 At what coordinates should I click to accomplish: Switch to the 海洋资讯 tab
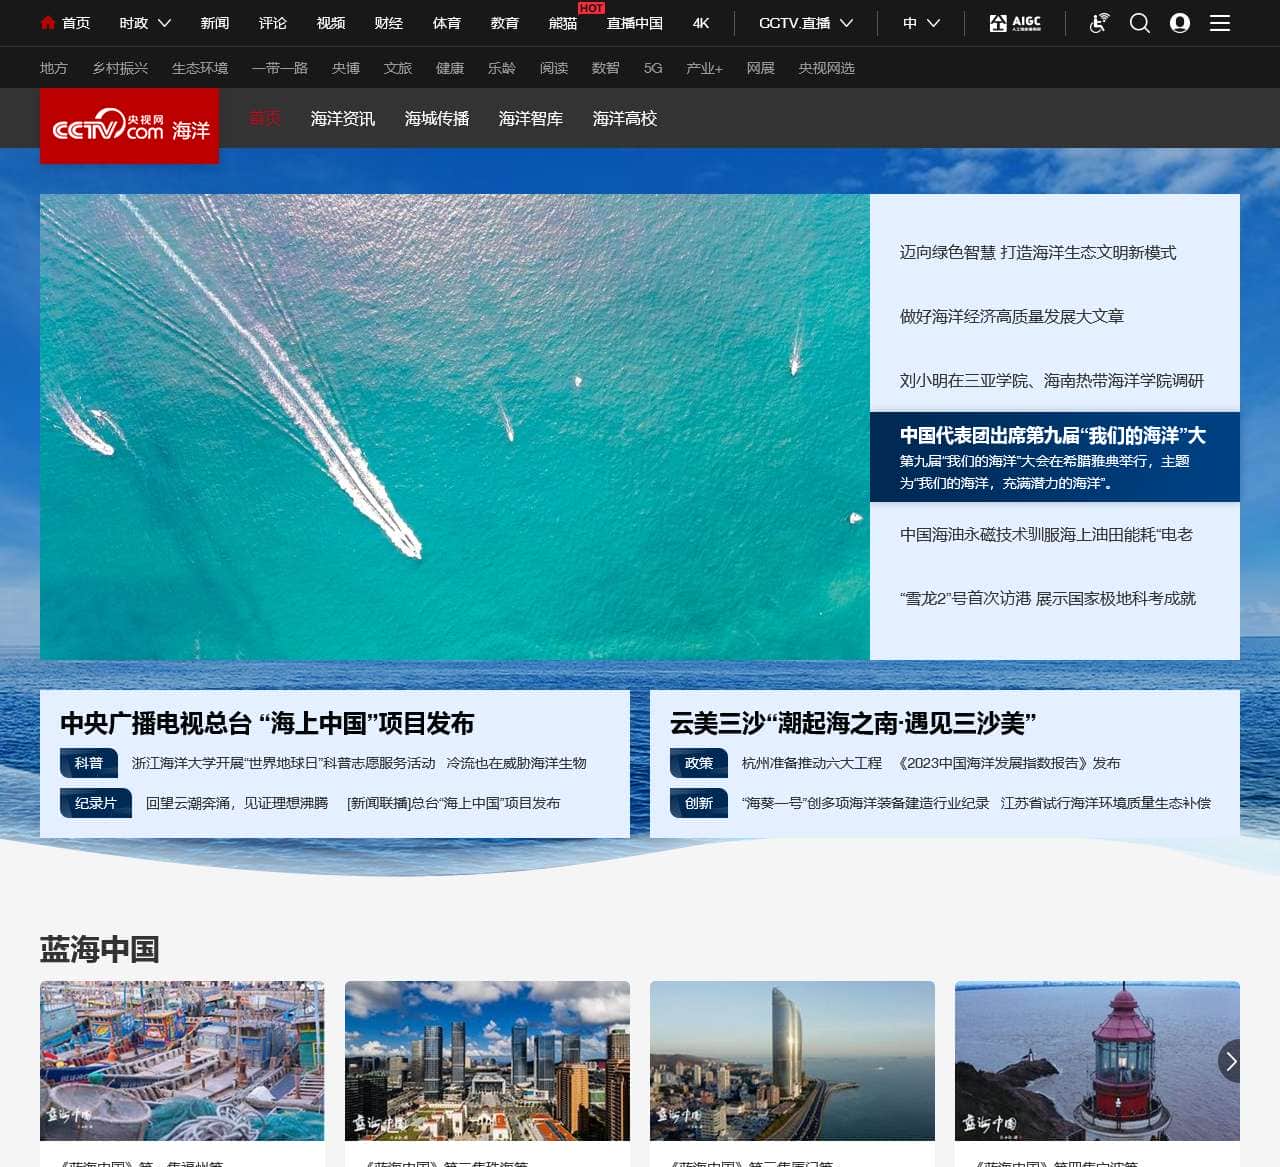pos(342,118)
